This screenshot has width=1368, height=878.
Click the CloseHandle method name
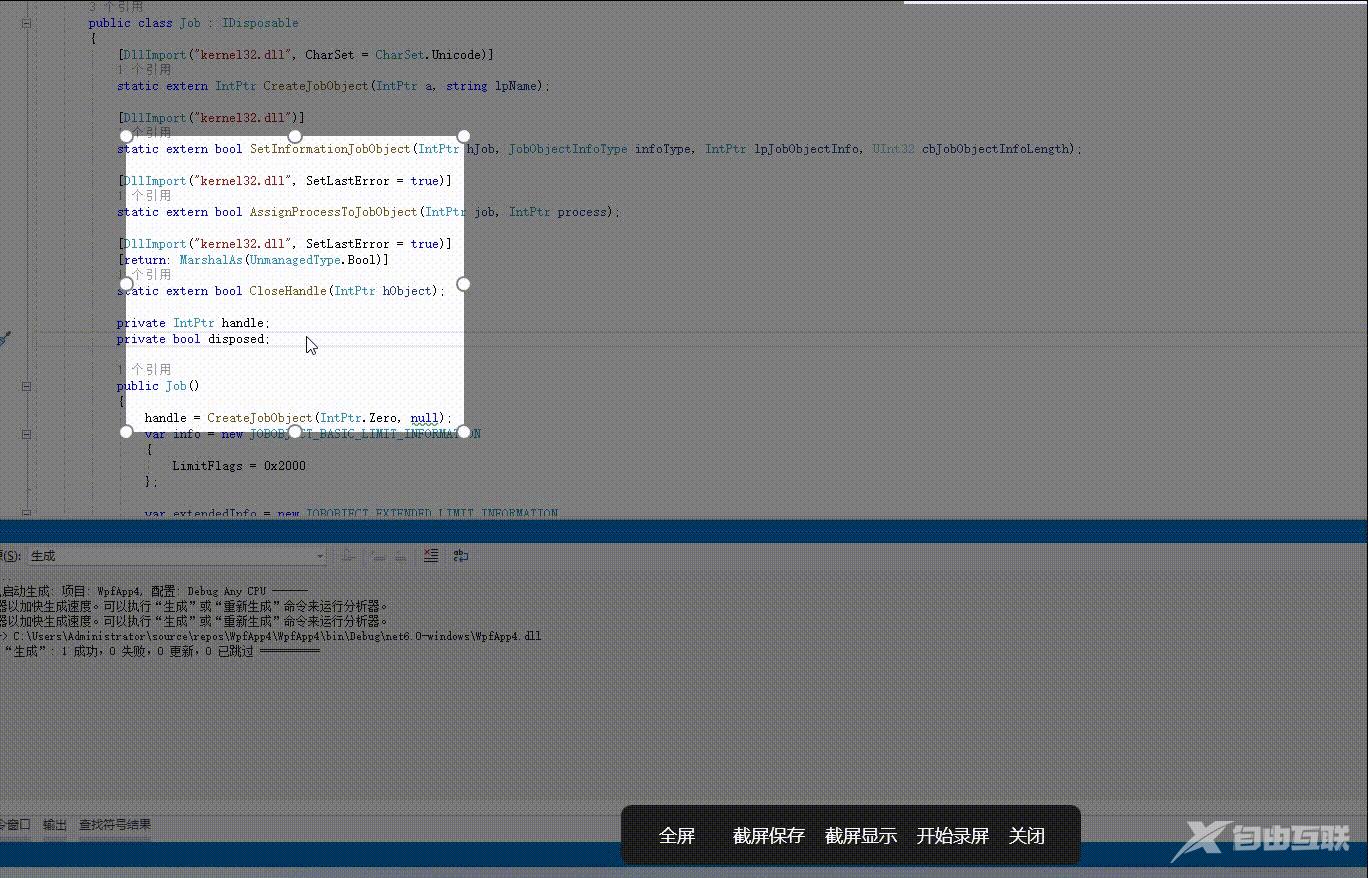288,291
